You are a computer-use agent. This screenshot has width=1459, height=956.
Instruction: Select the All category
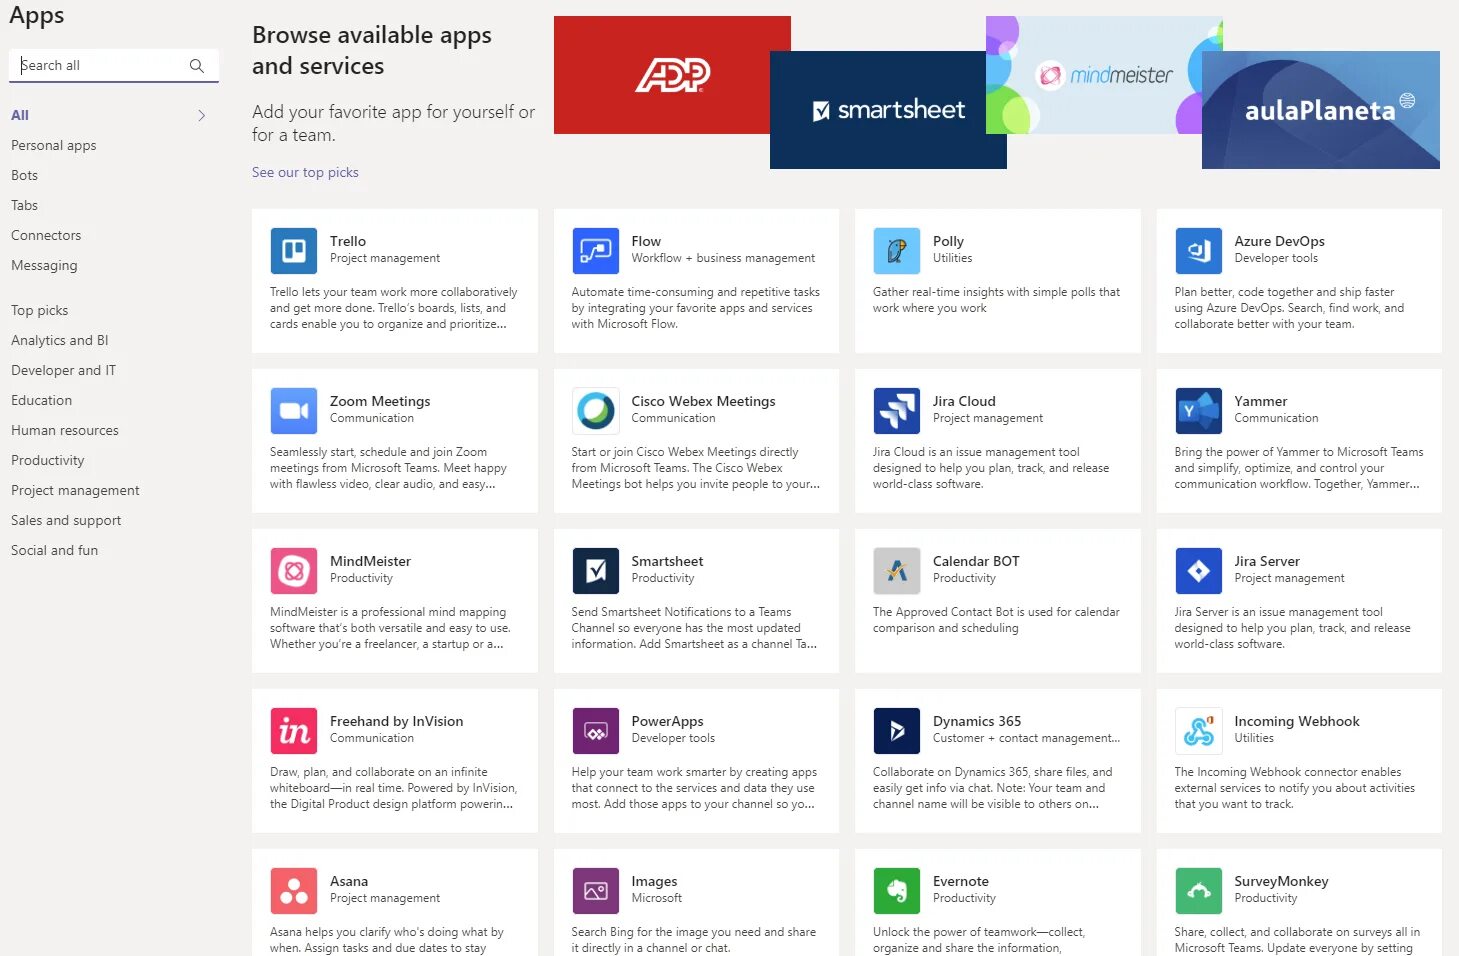click(20, 115)
